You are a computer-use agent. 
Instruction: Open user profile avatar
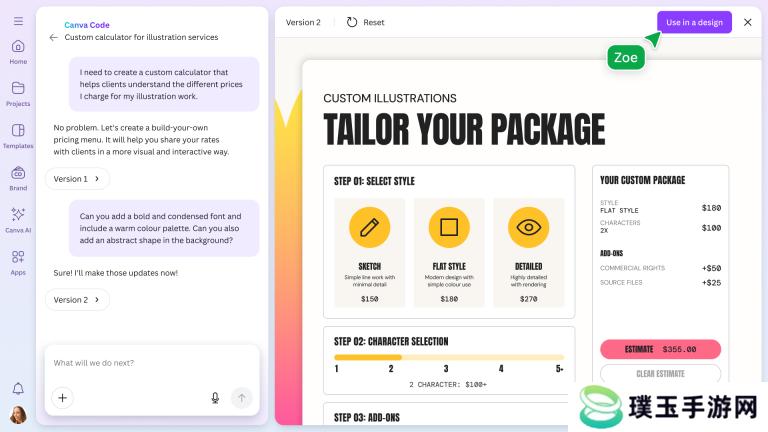pyautogui.click(x=18, y=415)
